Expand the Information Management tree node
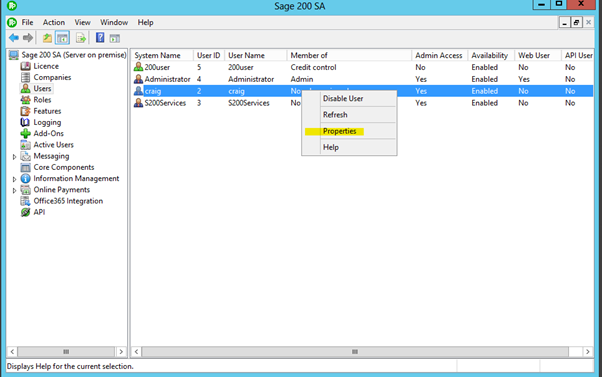The image size is (602, 377). point(14,179)
